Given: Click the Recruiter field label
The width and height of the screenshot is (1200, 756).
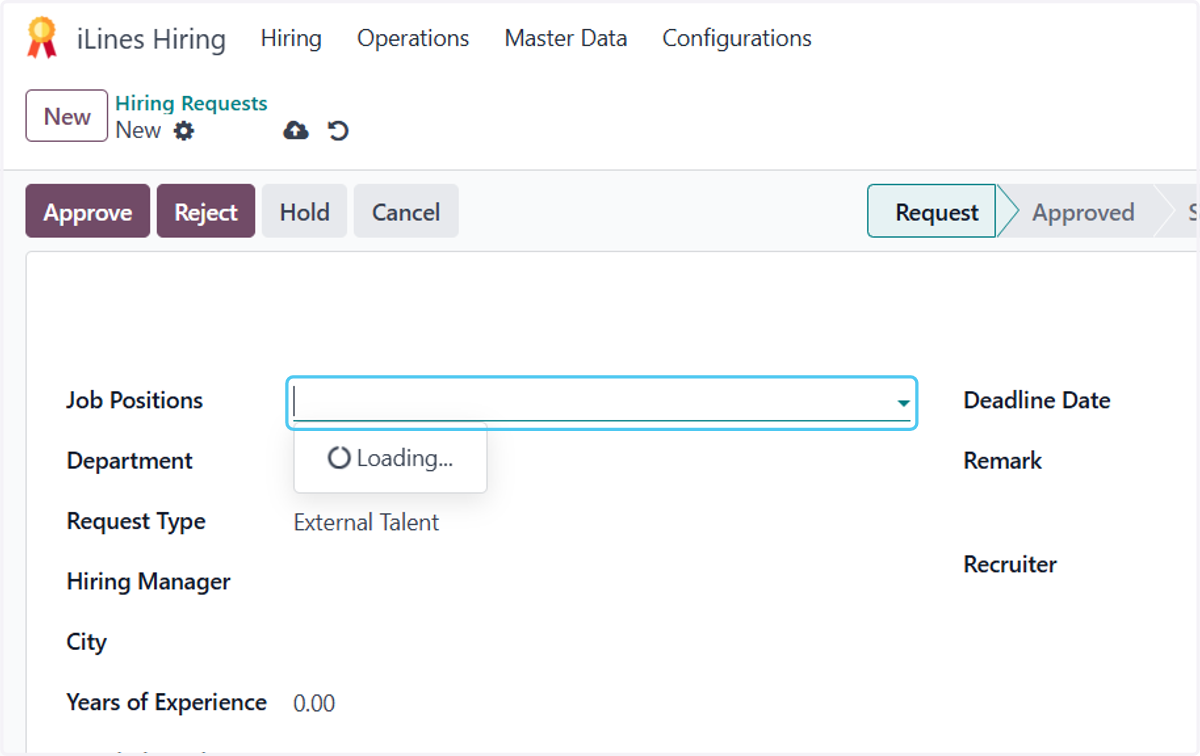Looking at the screenshot, I should coord(1010,565).
